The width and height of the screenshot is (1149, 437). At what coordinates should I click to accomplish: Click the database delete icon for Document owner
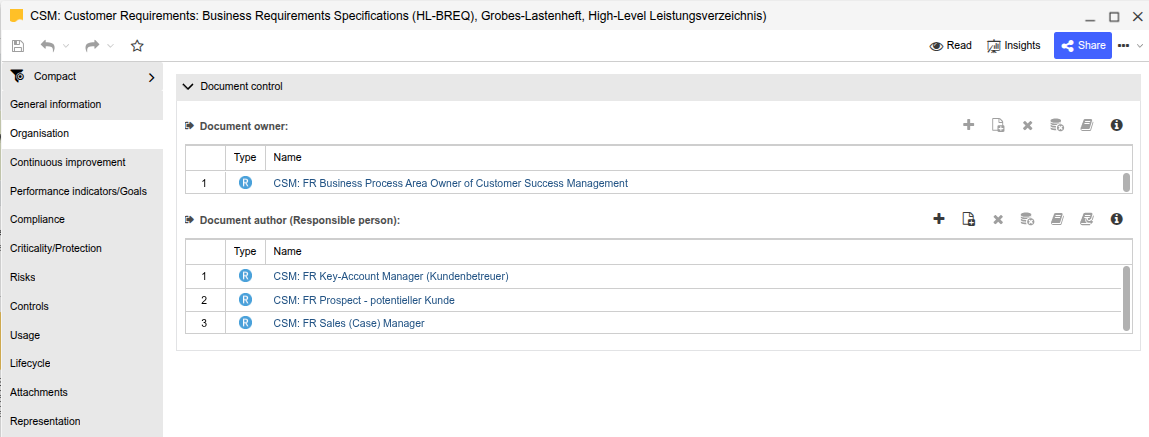tap(1057, 125)
